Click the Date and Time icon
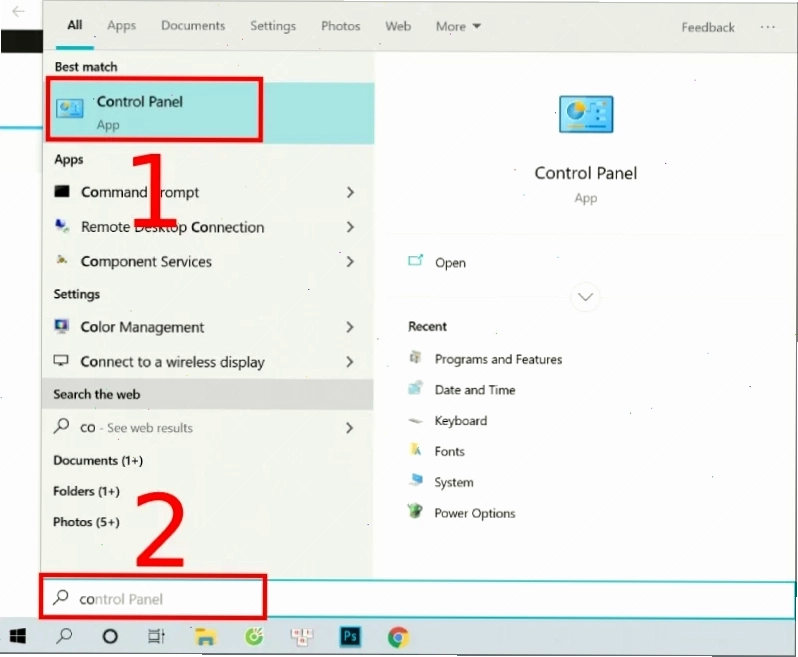This screenshot has height=657, width=798. coord(415,388)
